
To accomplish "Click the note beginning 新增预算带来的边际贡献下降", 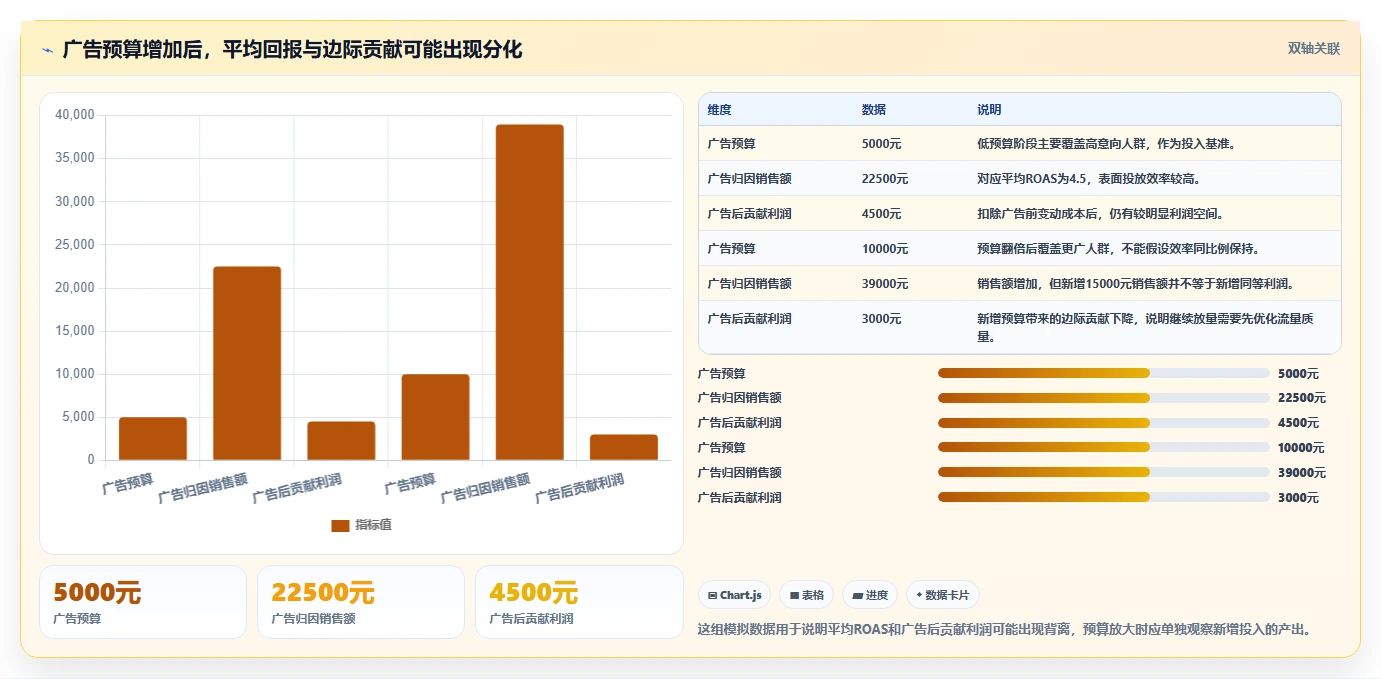I will pos(1145,328).
